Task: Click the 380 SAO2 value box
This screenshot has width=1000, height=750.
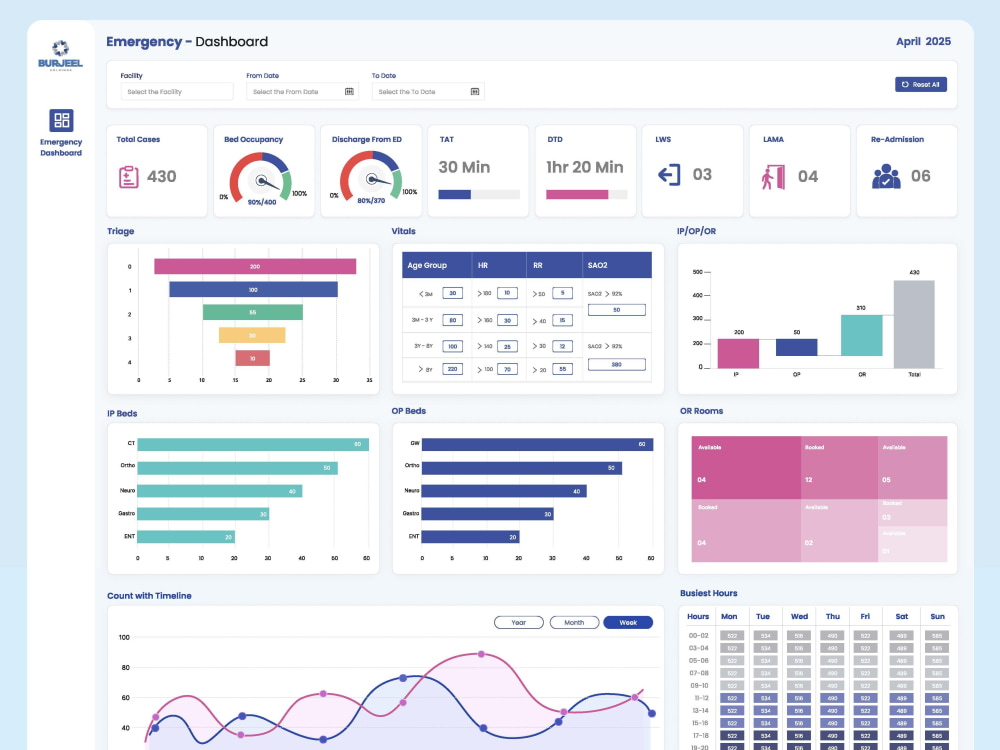Action: point(616,365)
